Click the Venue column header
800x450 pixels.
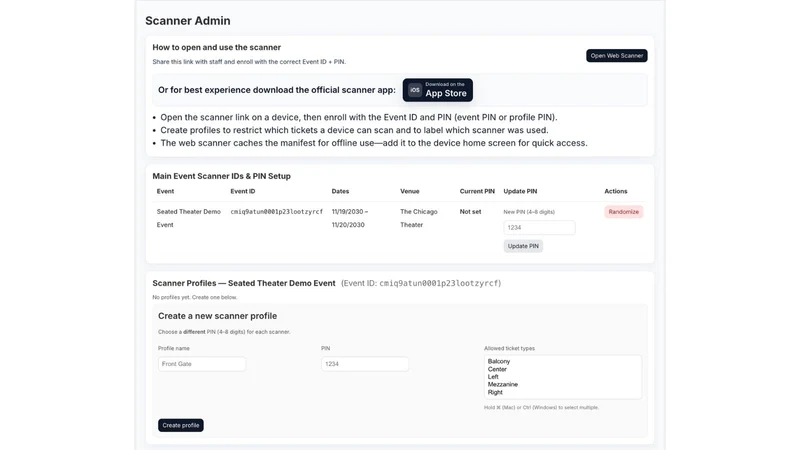[410, 191]
